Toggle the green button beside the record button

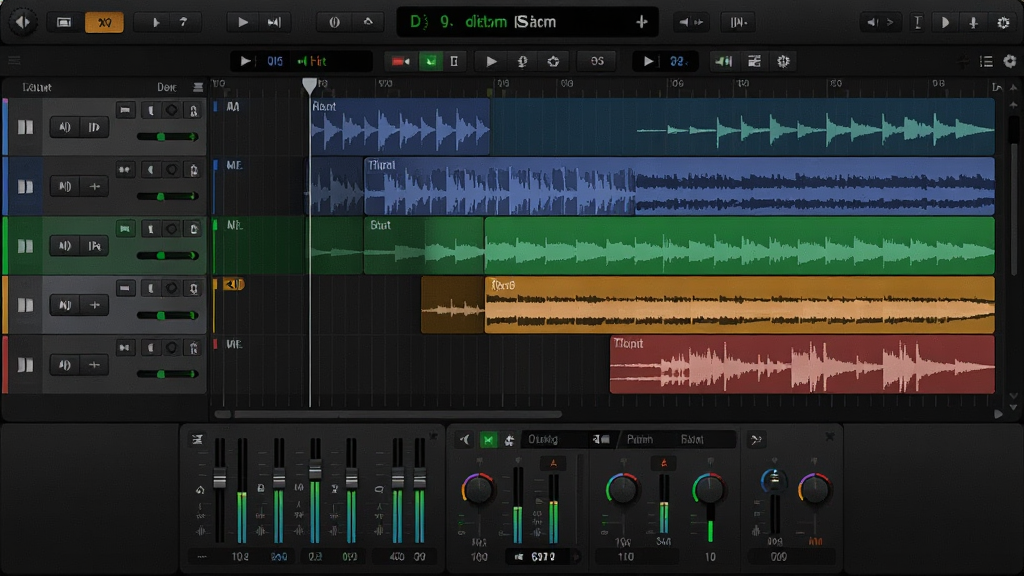coord(430,61)
